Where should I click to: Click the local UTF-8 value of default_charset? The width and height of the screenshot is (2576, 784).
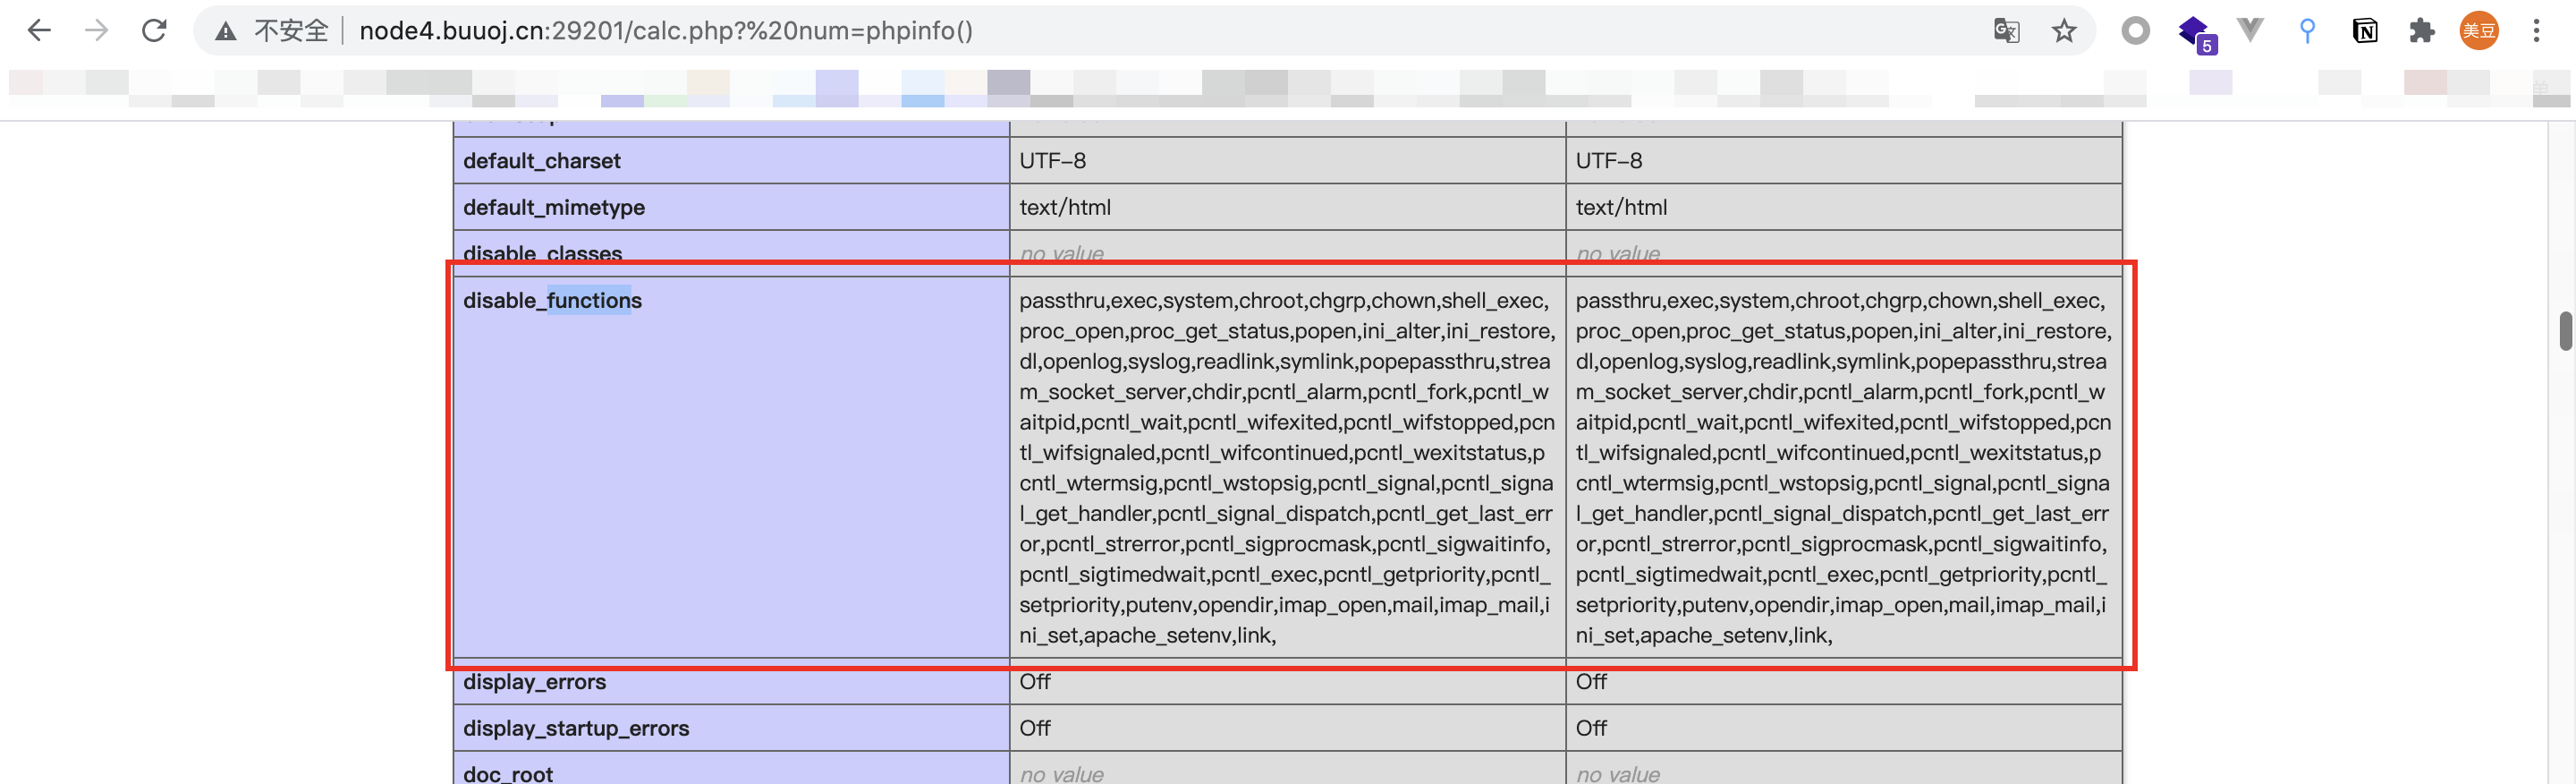[1052, 161]
